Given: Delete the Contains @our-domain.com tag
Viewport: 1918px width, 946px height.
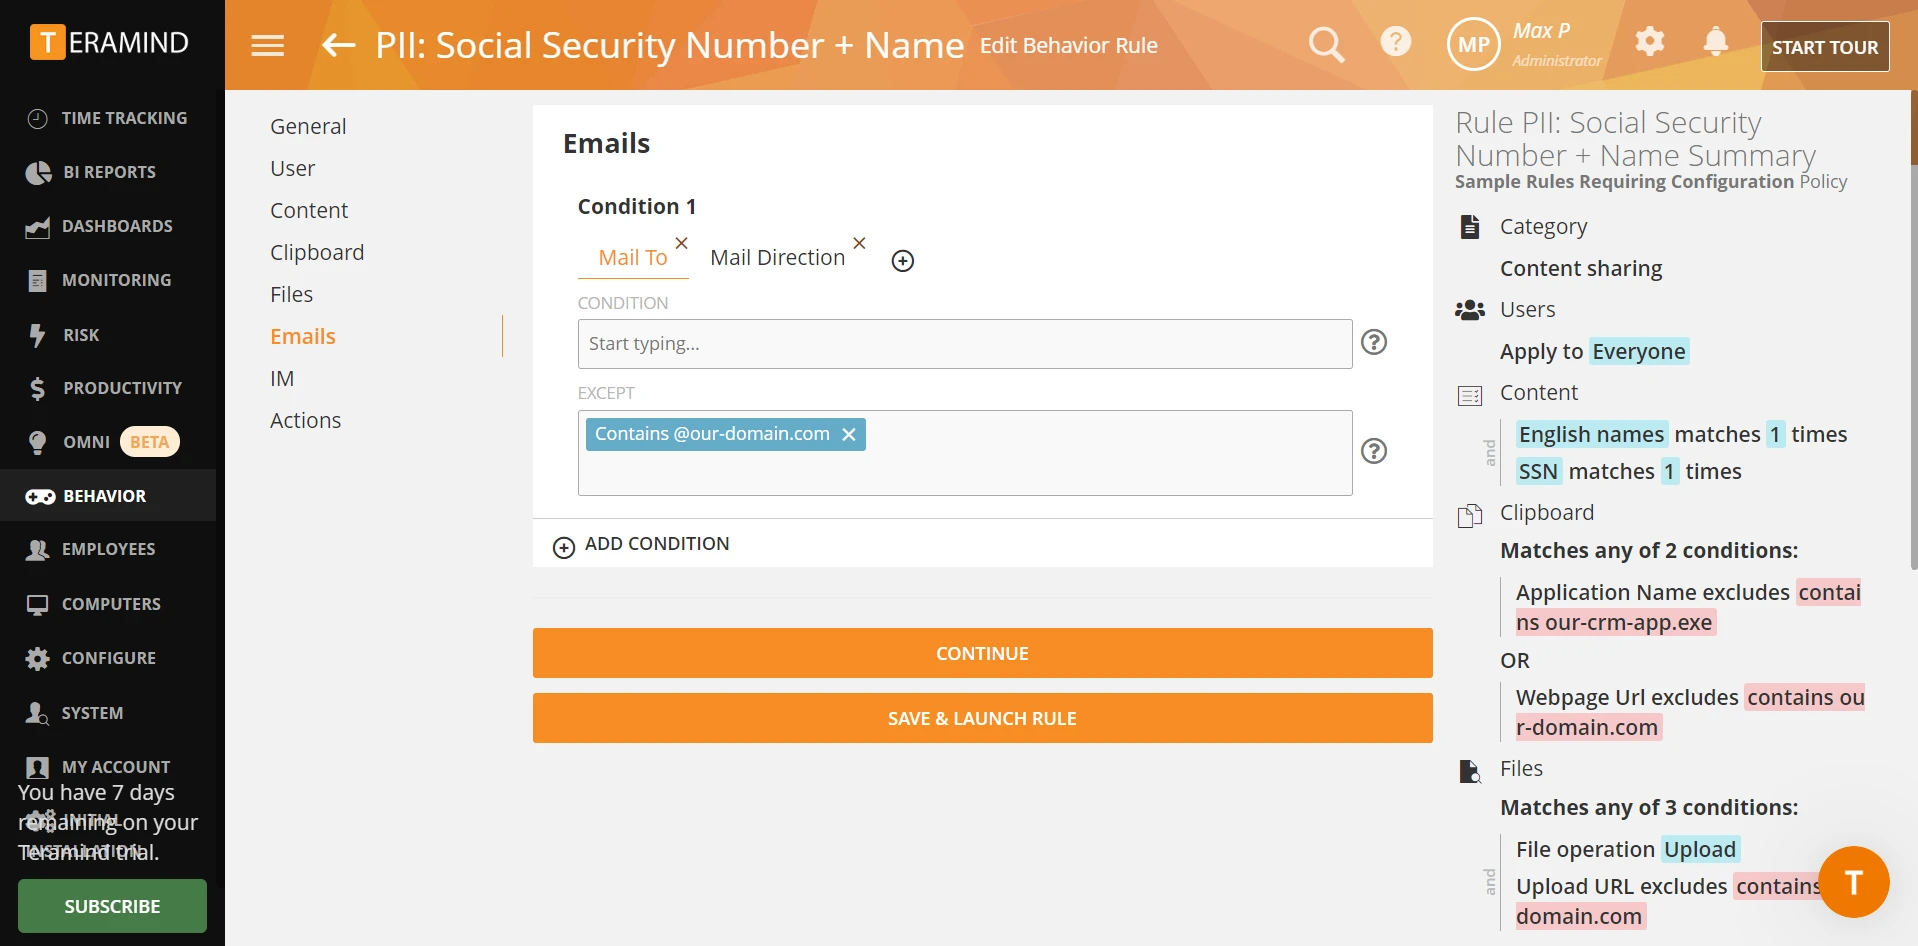Looking at the screenshot, I should point(848,434).
